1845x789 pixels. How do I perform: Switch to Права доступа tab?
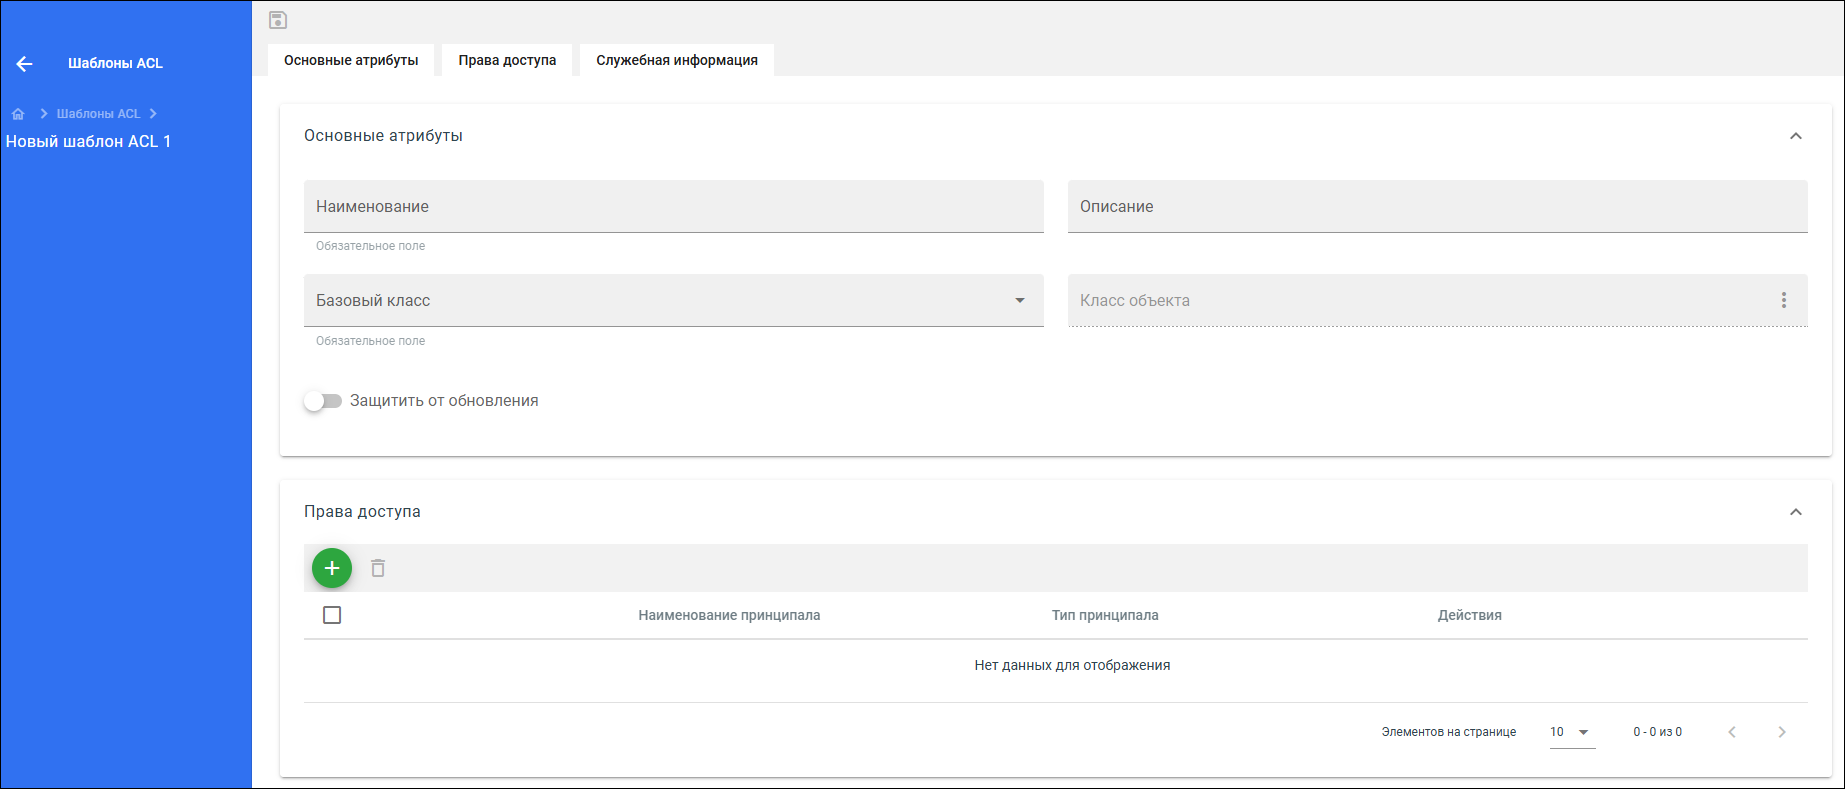(507, 60)
